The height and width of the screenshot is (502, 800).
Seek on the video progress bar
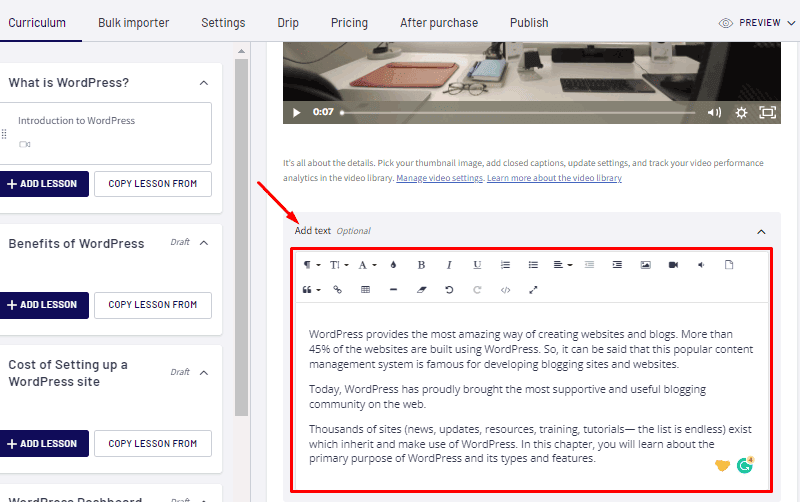[518, 112]
